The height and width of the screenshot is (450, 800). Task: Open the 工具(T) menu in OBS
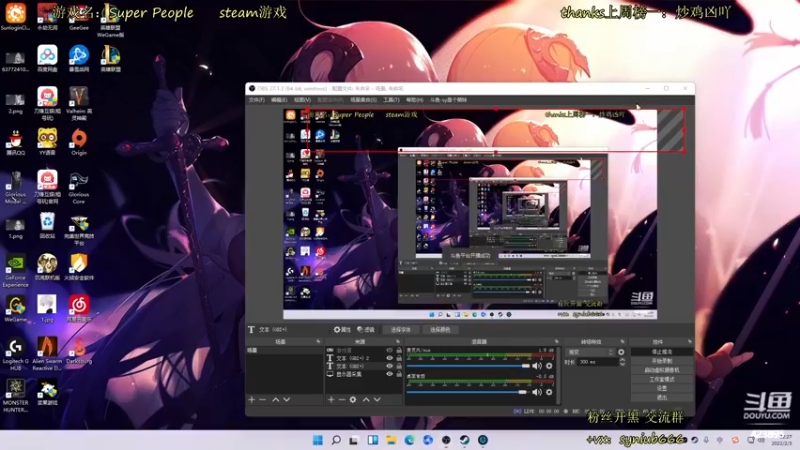click(x=391, y=100)
